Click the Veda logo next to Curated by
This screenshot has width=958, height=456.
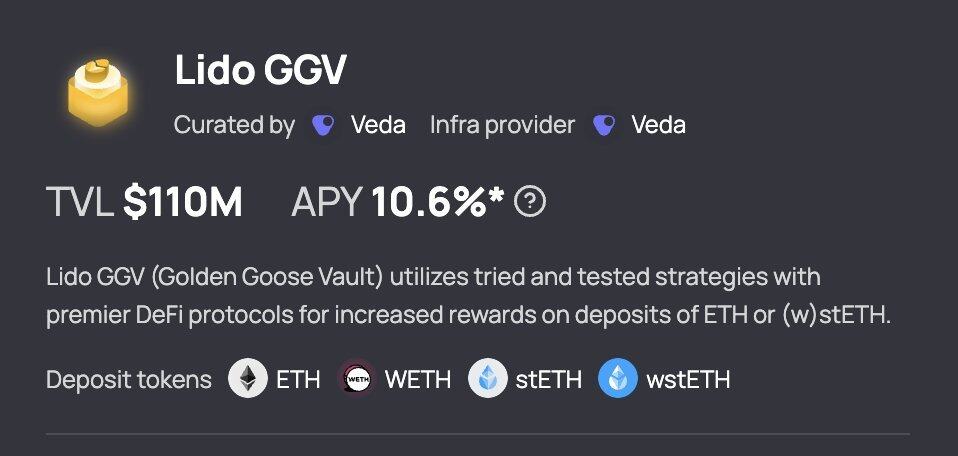(x=323, y=125)
